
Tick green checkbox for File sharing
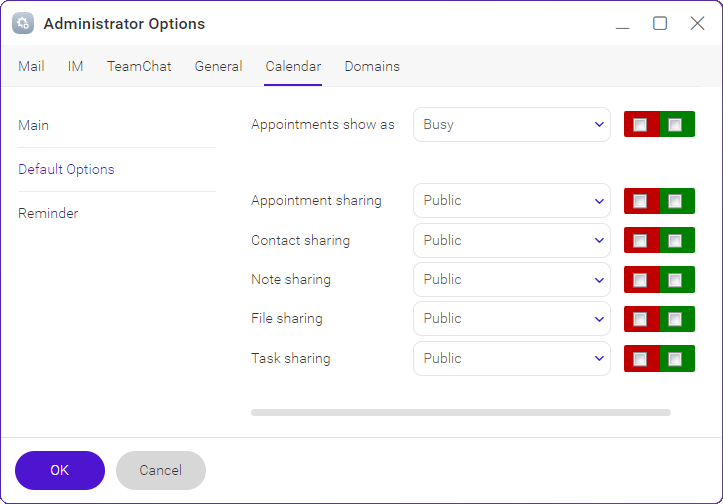675,319
